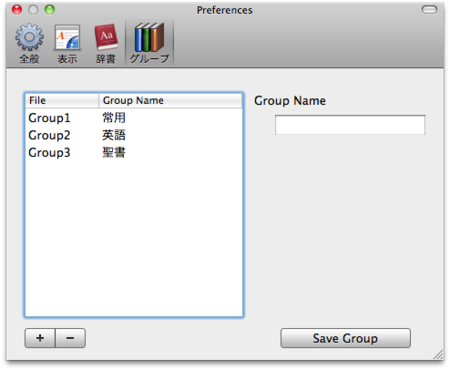Image resolution: width=450 pixels, height=370 pixels.
Task: Close the Preferences window
Action: pos(17,10)
